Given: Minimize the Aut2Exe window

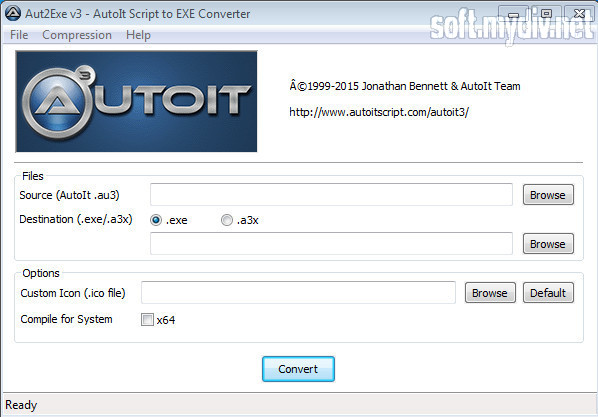Looking at the screenshot, I should tap(513, 14).
